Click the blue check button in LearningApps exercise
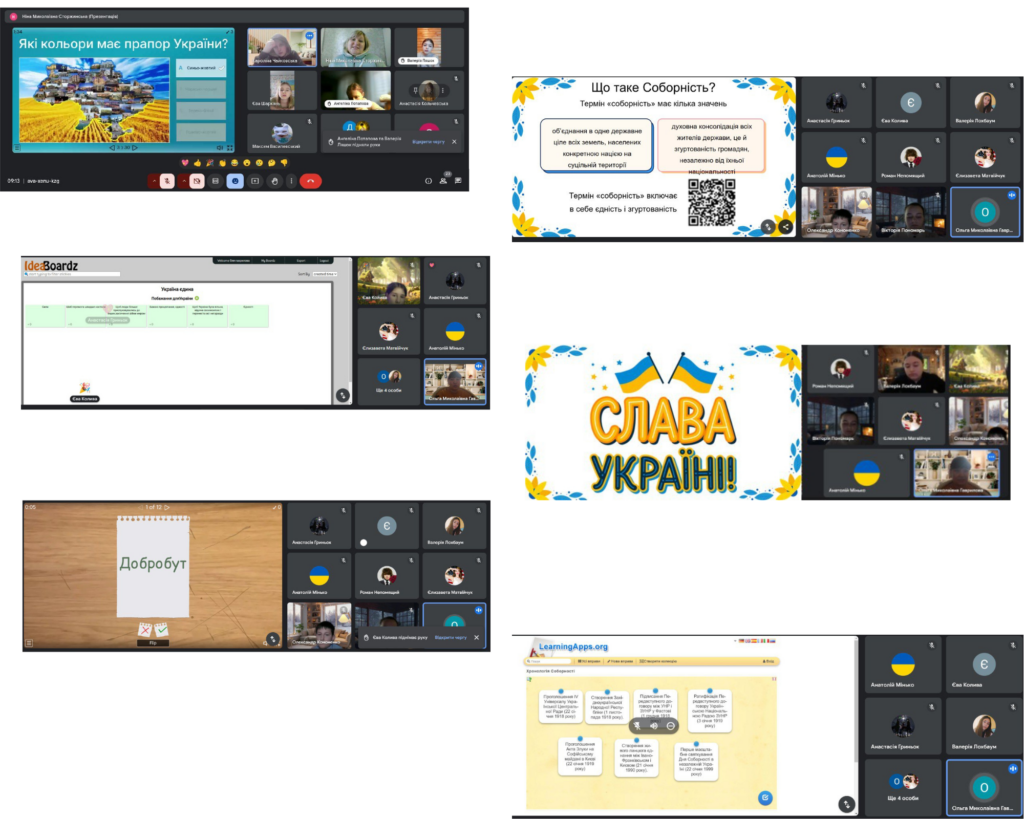This screenshot has width=1024, height=819. [x=765, y=797]
